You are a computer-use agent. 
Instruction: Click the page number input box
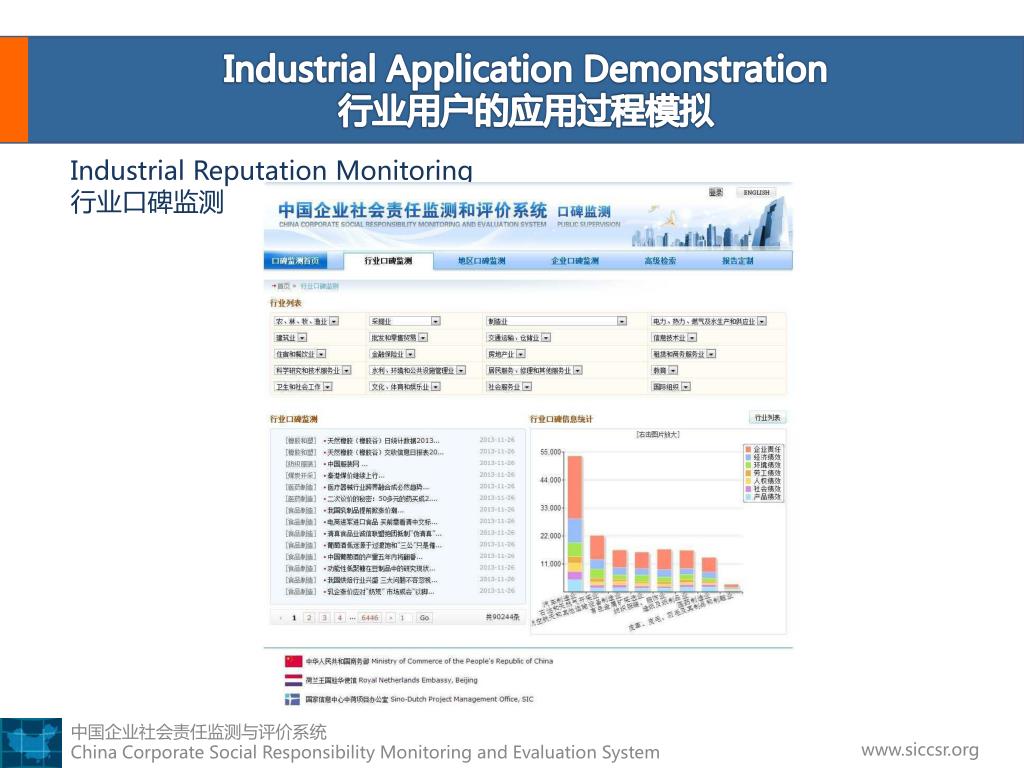tap(404, 618)
